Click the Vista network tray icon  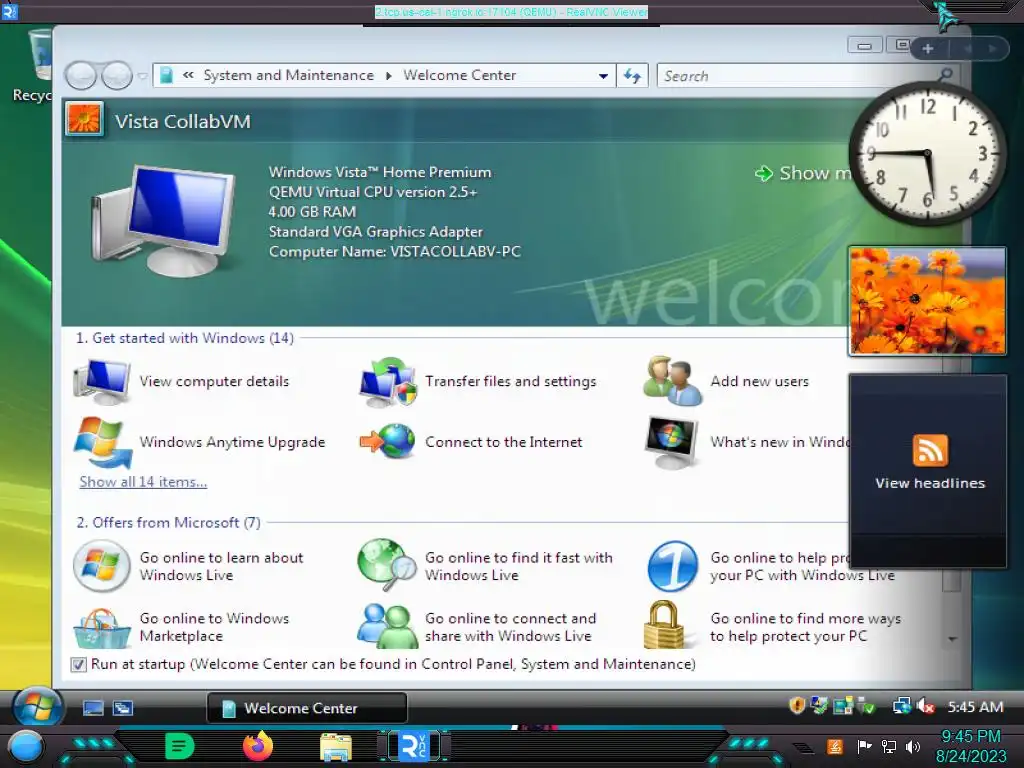pos(902,706)
